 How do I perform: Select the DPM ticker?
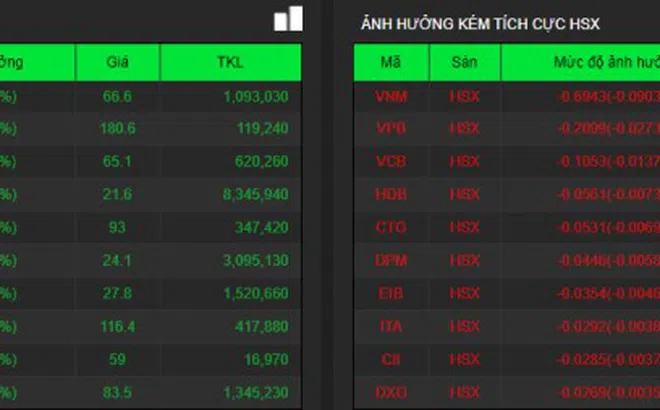[391, 260]
